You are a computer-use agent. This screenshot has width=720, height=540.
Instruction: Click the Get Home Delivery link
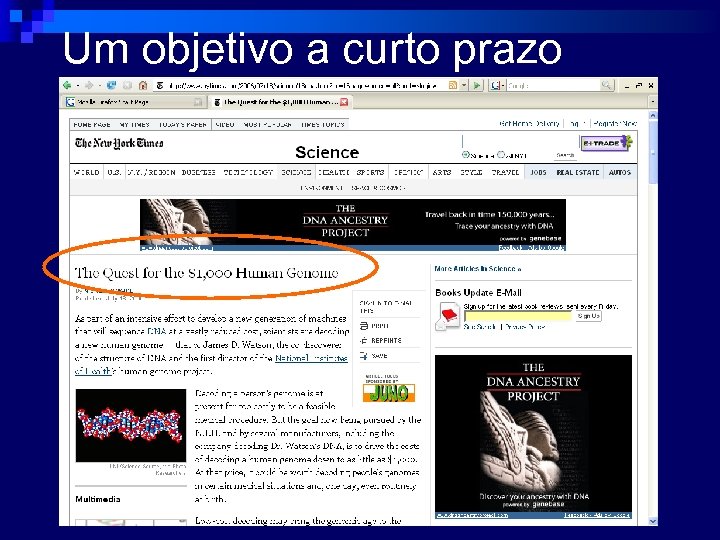529,124
